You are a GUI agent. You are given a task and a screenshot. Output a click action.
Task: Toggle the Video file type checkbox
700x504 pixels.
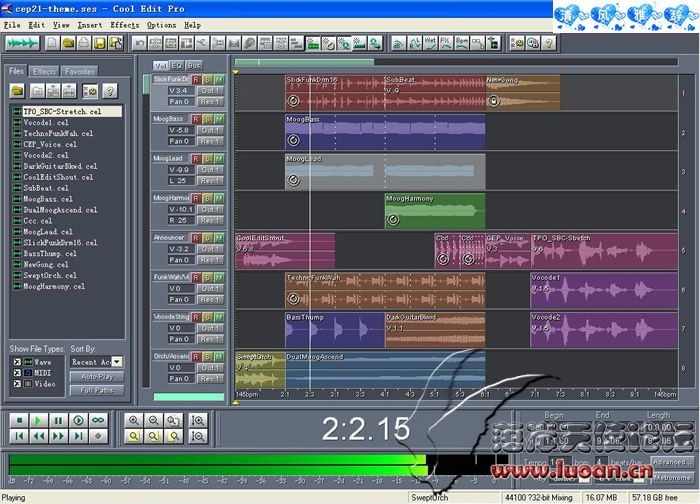pos(17,383)
